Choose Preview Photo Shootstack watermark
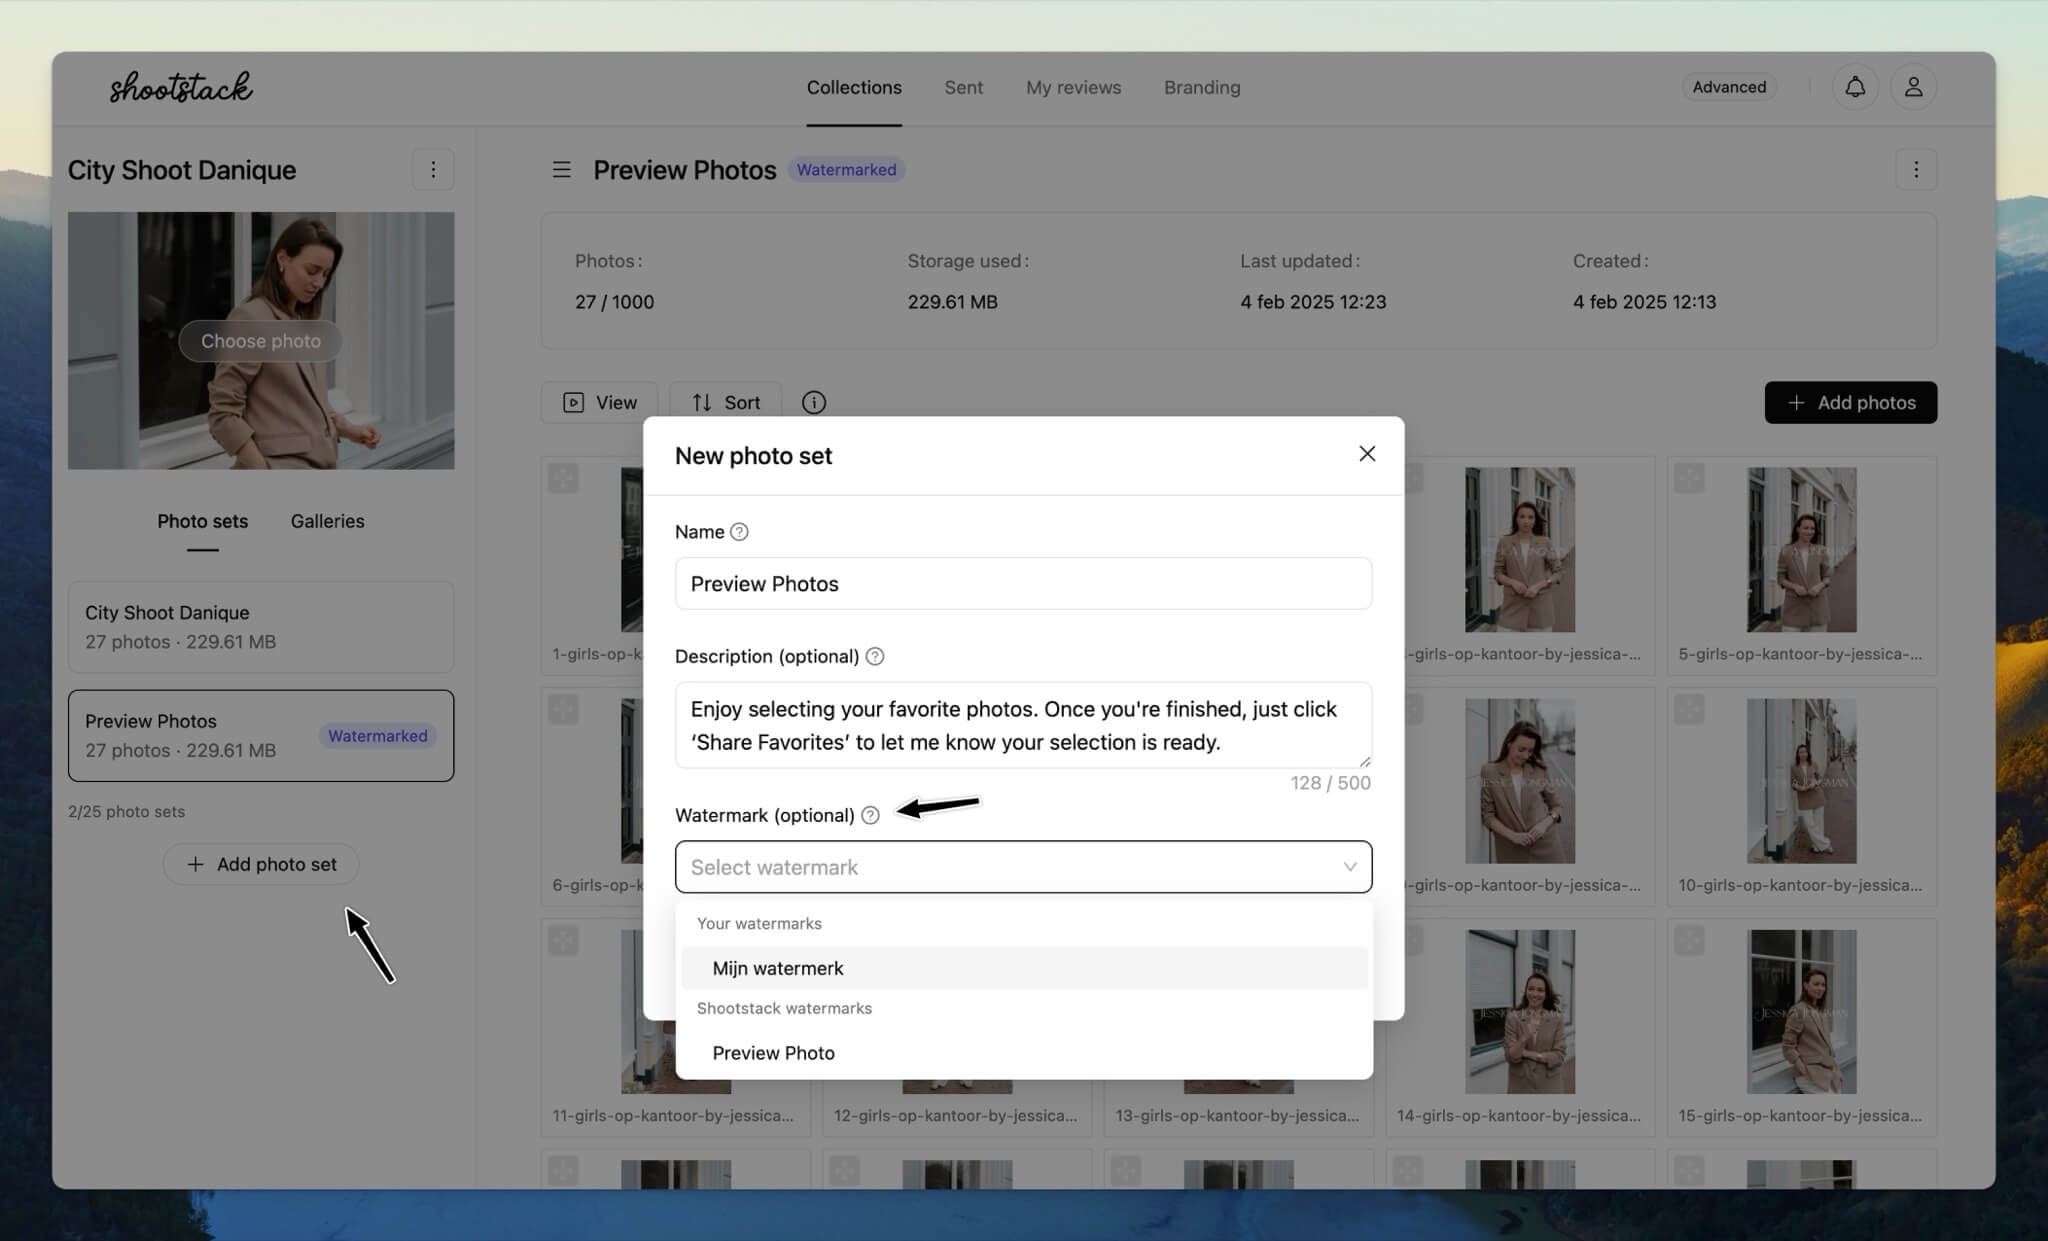Screen dimensions: 2048x1241 tap(1023, 1053)
